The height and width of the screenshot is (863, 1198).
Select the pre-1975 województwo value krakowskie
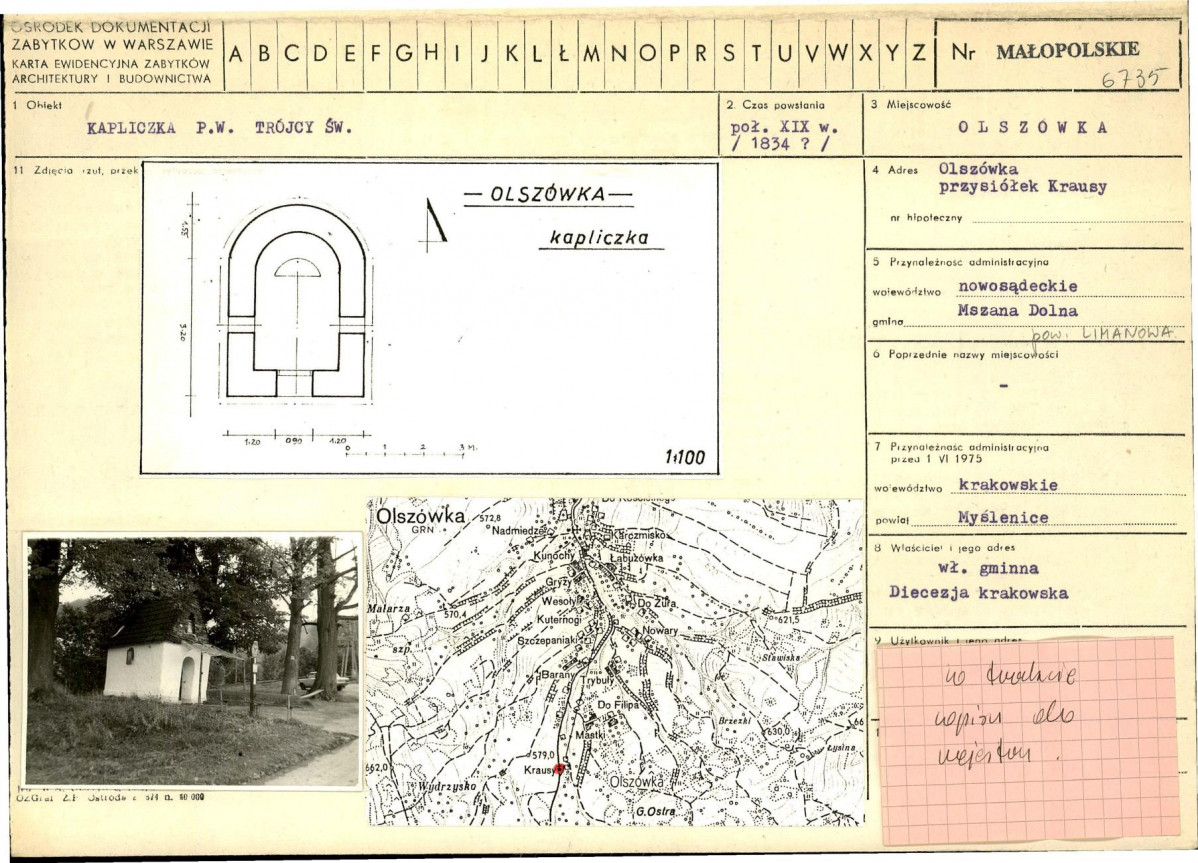tap(1009, 485)
